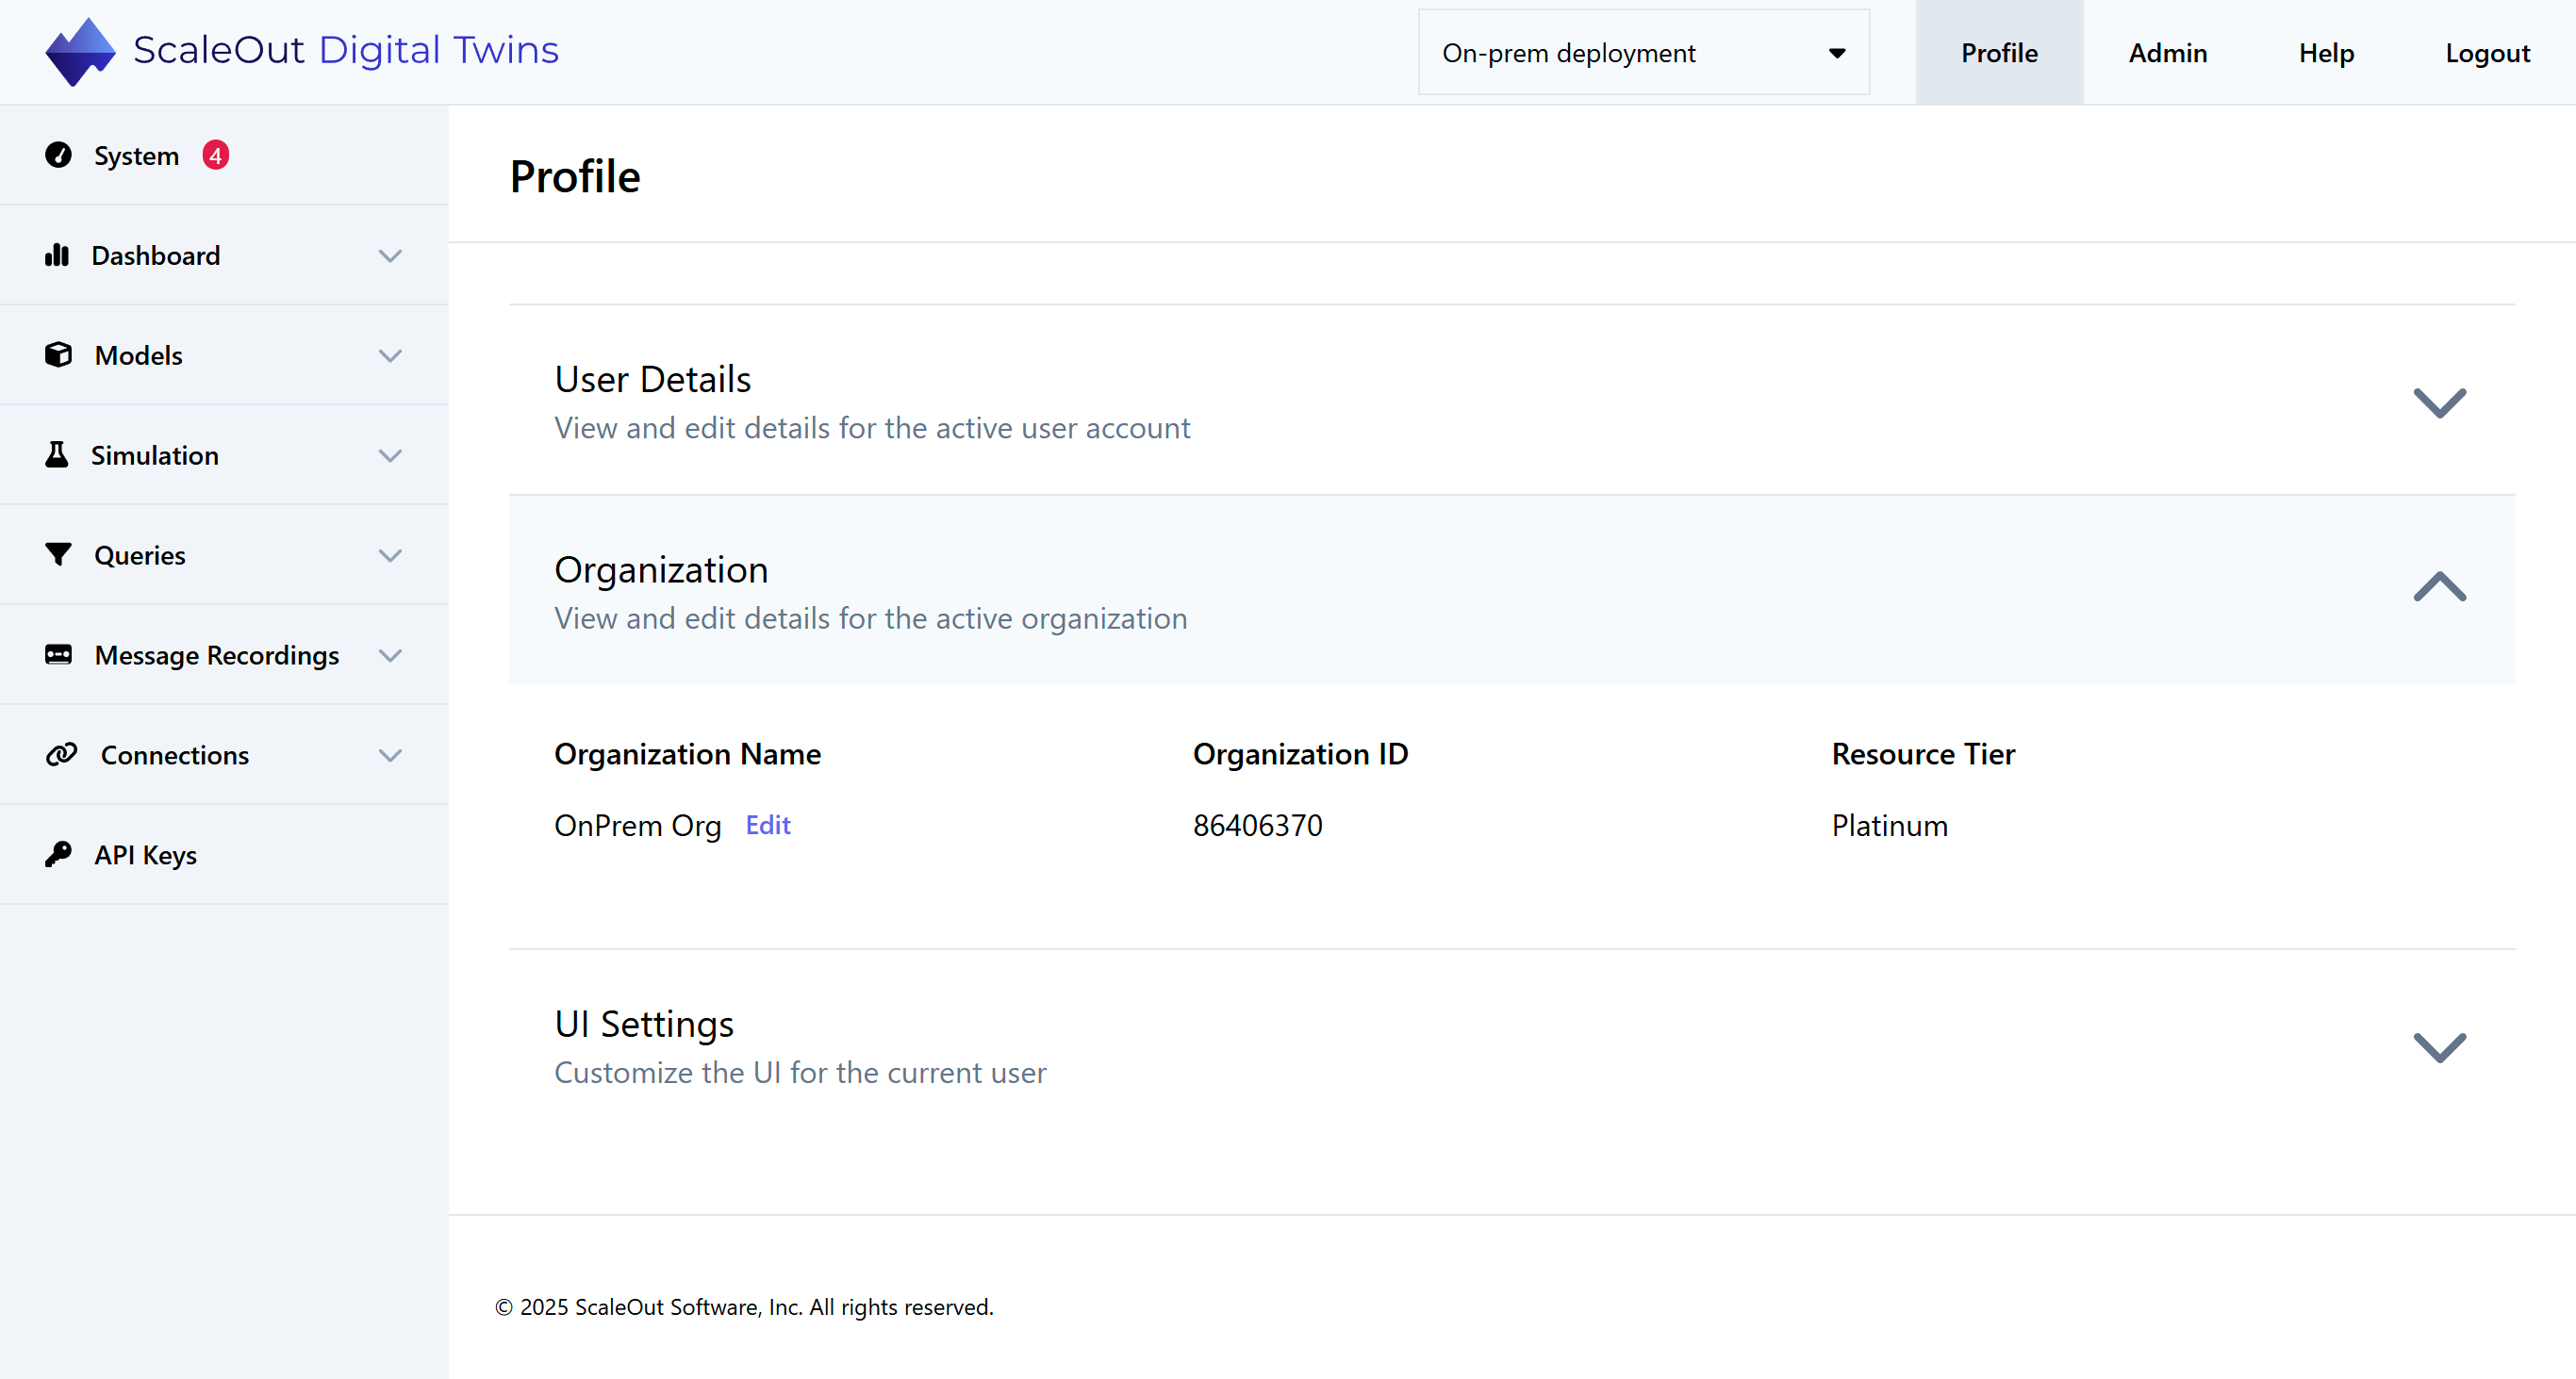The height and width of the screenshot is (1379, 2576).
Task: Expand the Models sidebar chevron
Action: 390,356
